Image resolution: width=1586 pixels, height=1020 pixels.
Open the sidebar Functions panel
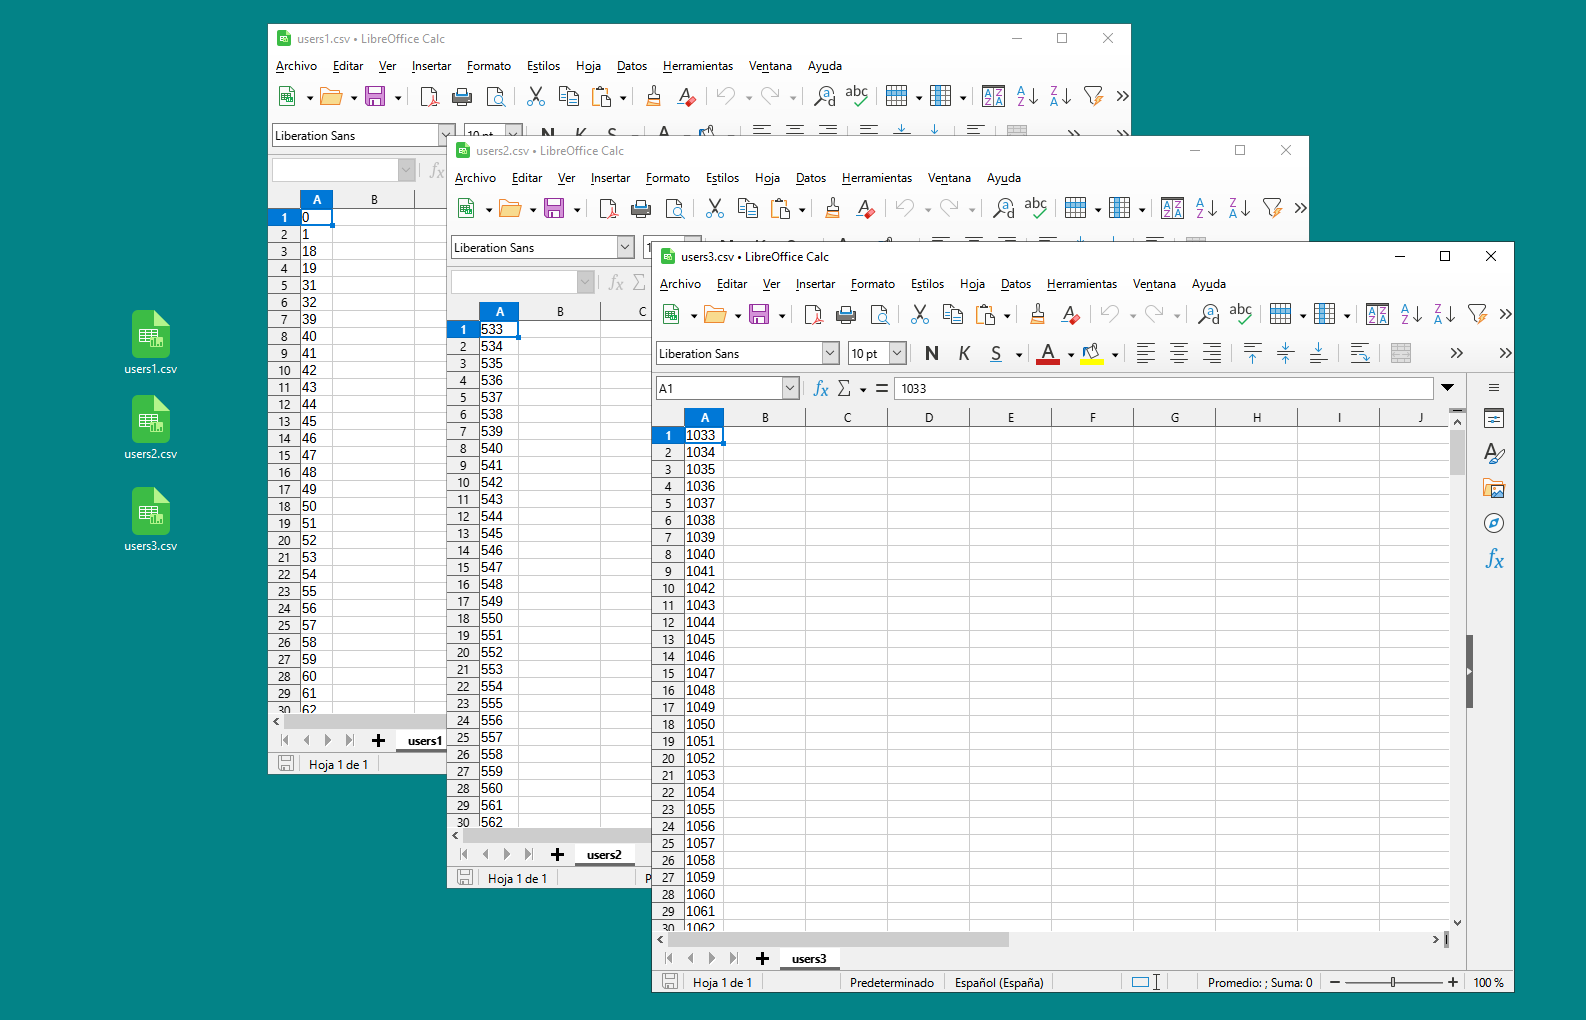click(x=1494, y=558)
